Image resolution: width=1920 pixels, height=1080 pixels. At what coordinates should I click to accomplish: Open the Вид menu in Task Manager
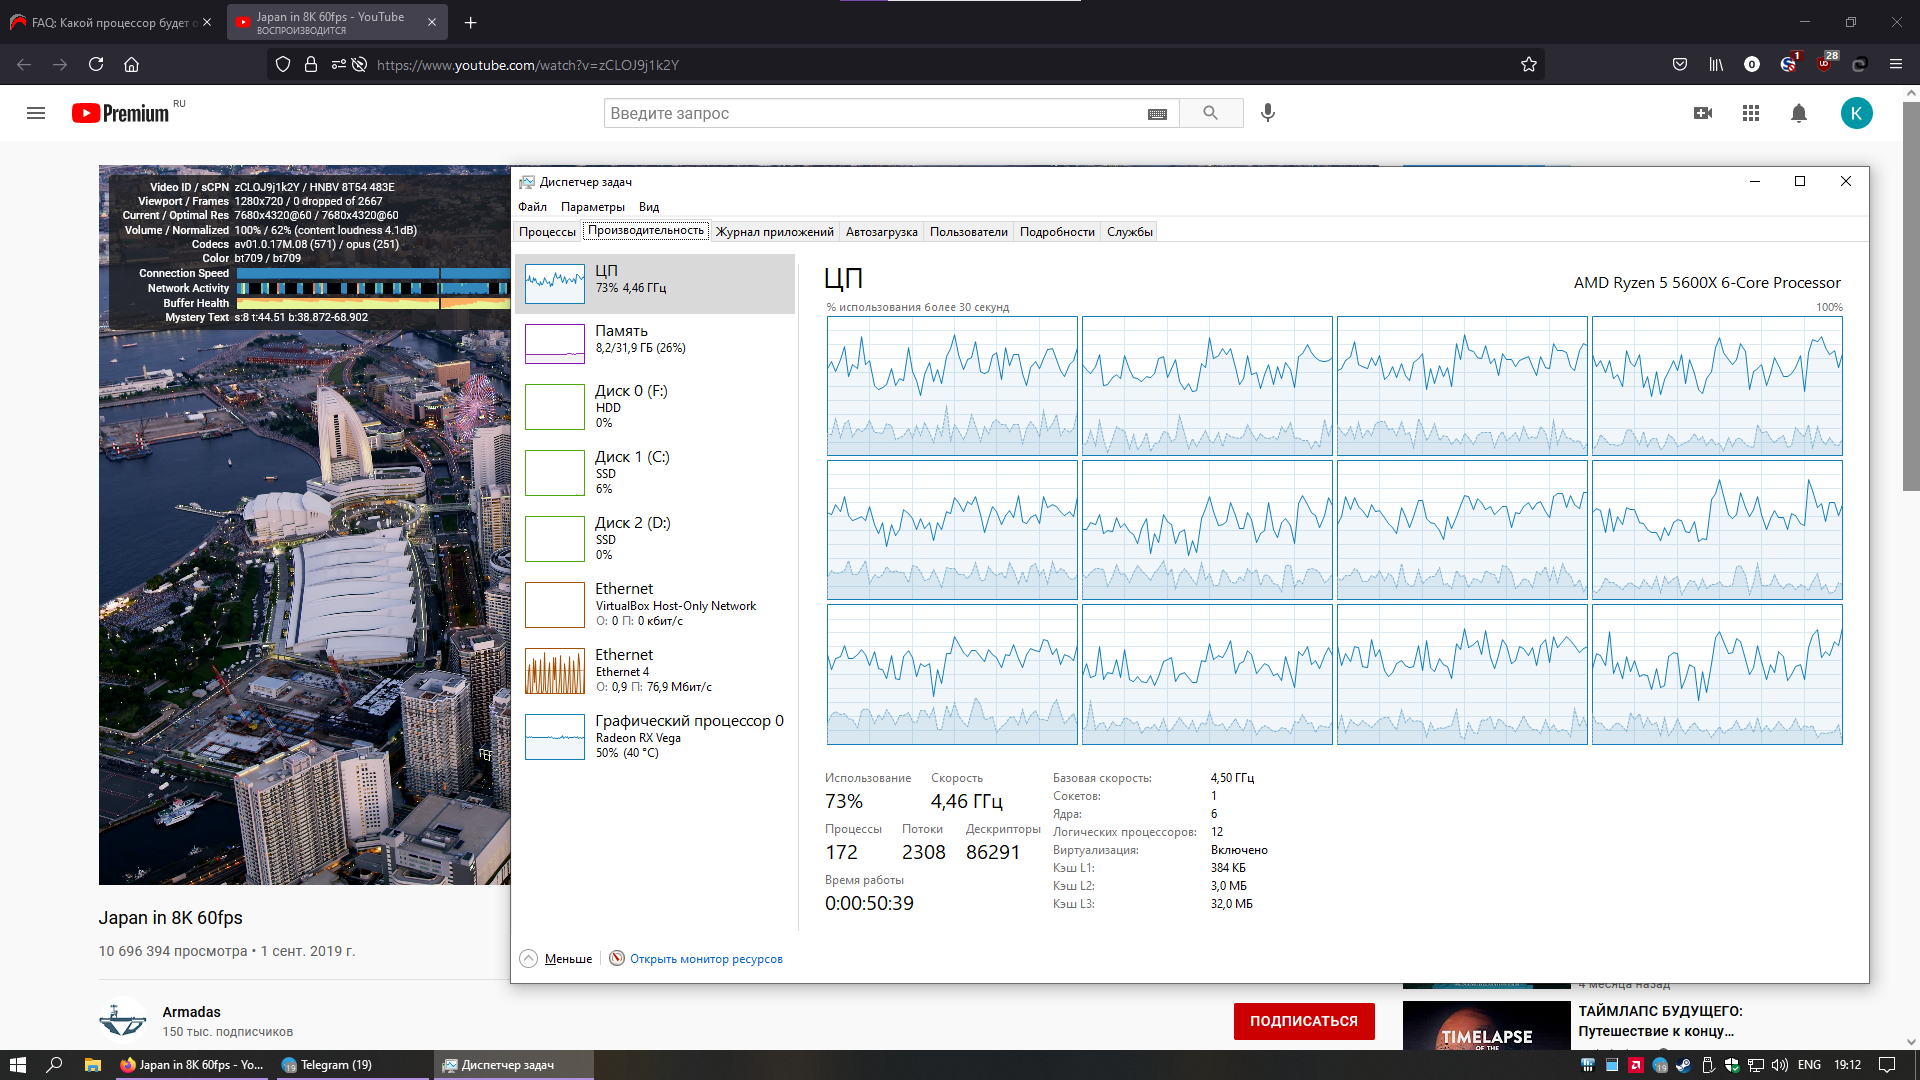(649, 207)
